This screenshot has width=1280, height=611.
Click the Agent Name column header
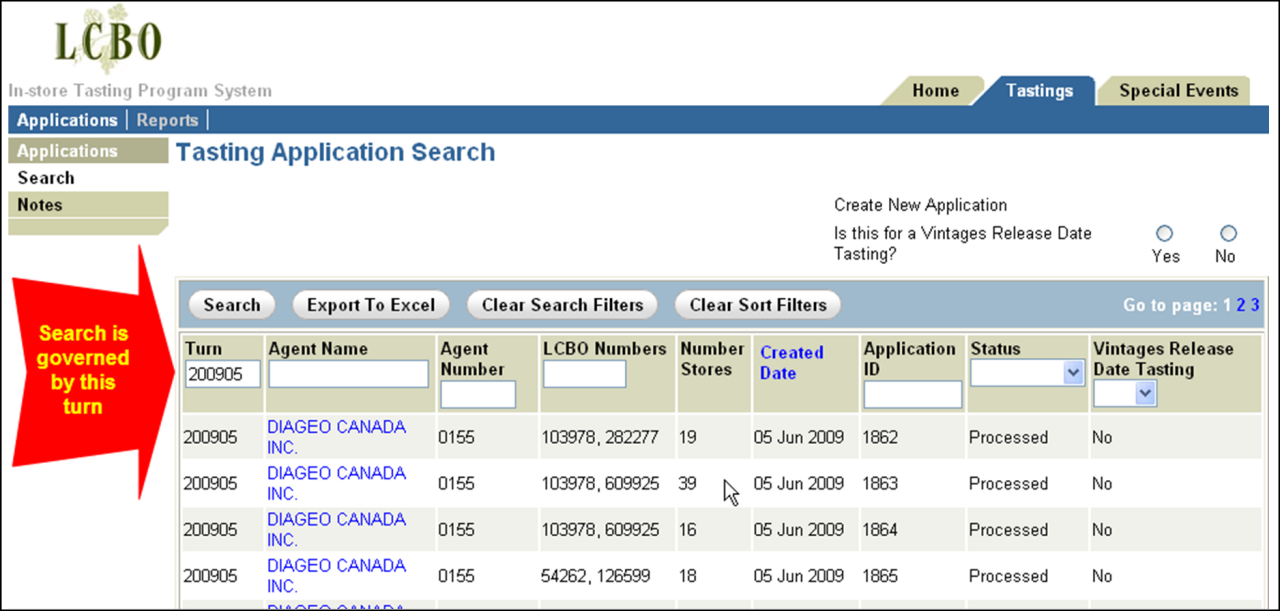point(317,349)
